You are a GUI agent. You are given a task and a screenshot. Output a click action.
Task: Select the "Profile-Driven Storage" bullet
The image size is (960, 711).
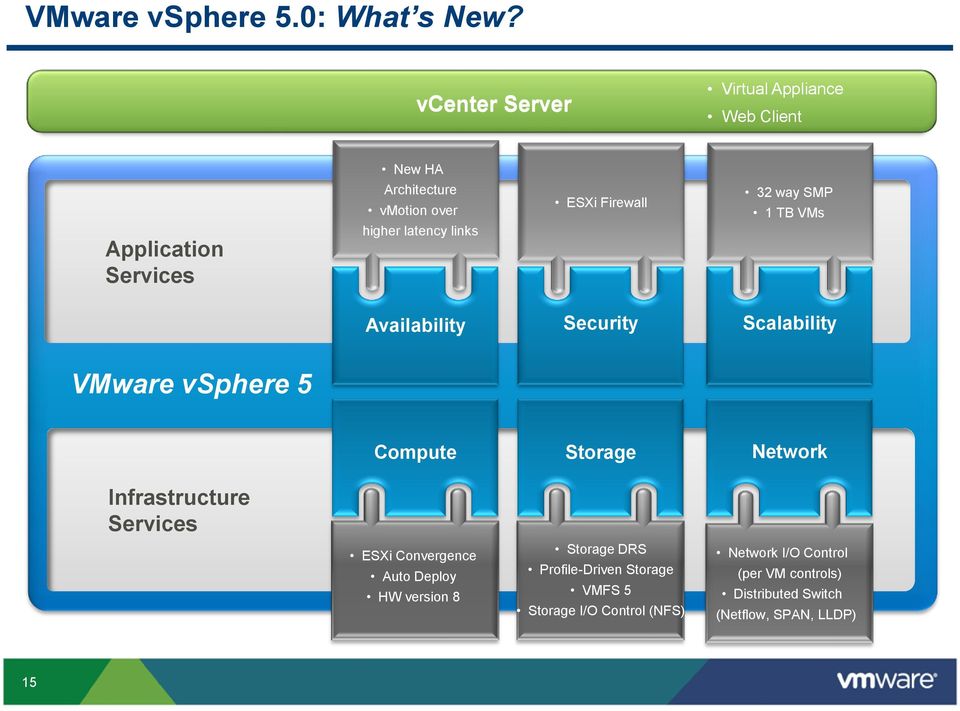[606, 570]
